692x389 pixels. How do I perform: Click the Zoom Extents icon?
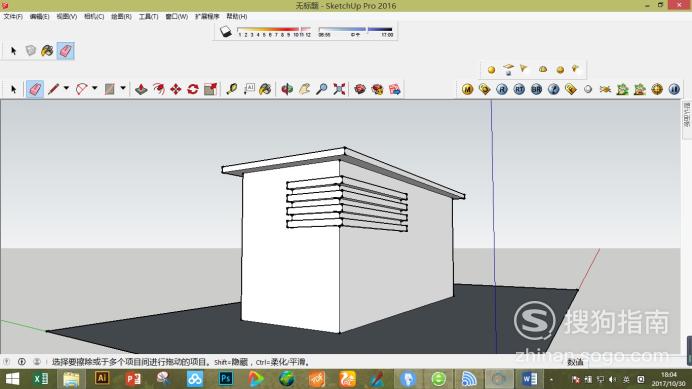click(x=339, y=89)
